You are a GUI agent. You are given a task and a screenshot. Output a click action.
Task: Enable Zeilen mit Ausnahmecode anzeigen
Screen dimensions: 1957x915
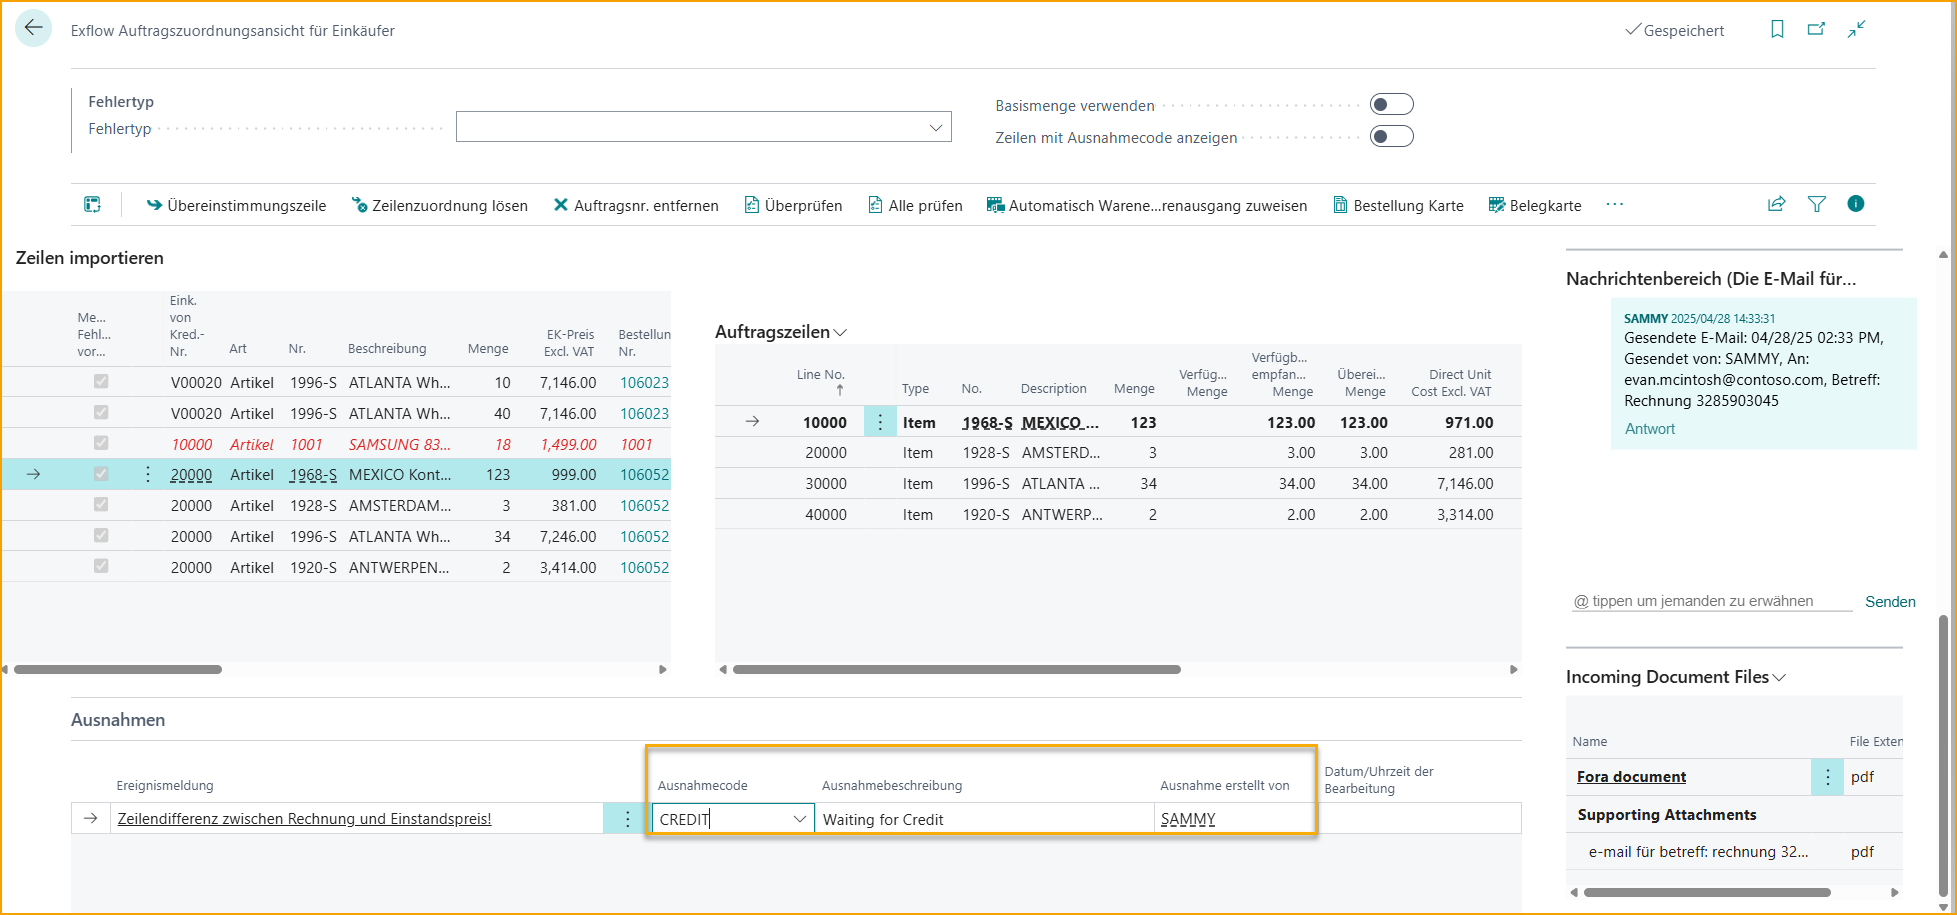(x=1391, y=137)
